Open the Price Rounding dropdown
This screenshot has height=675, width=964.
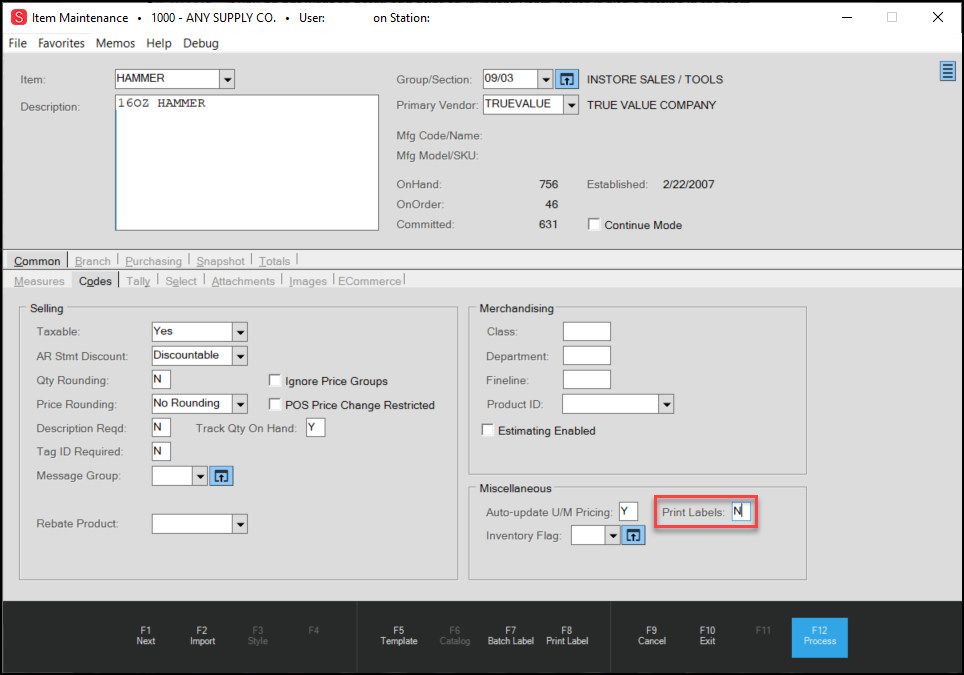click(240, 404)
